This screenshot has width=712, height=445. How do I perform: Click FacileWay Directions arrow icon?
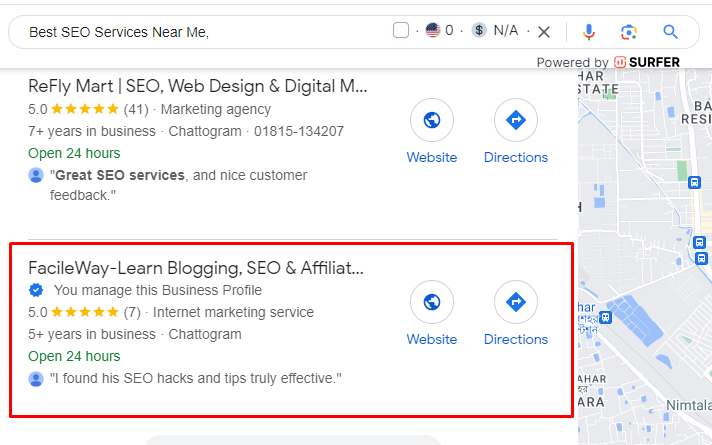click(516, 302)
